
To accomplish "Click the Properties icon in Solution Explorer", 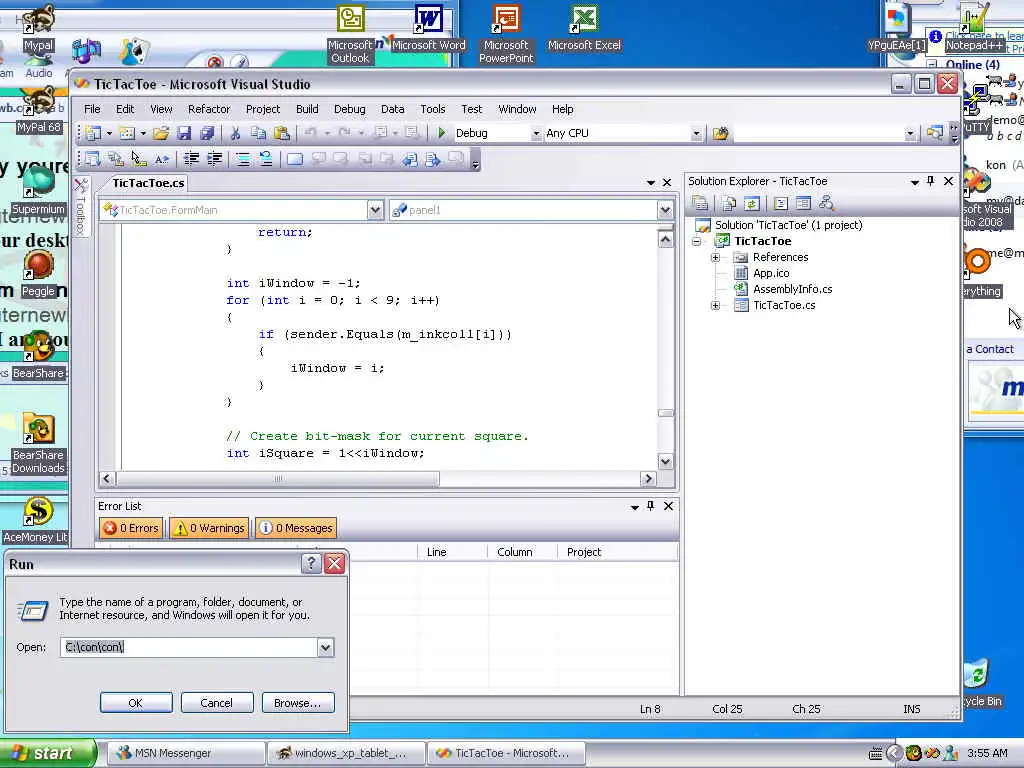I will [x=700, y=203].
